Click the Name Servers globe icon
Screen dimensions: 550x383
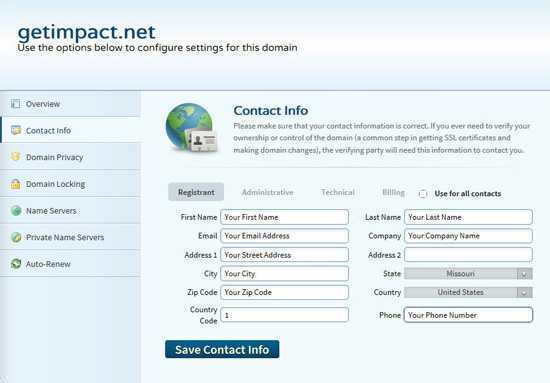click(16, 210)
